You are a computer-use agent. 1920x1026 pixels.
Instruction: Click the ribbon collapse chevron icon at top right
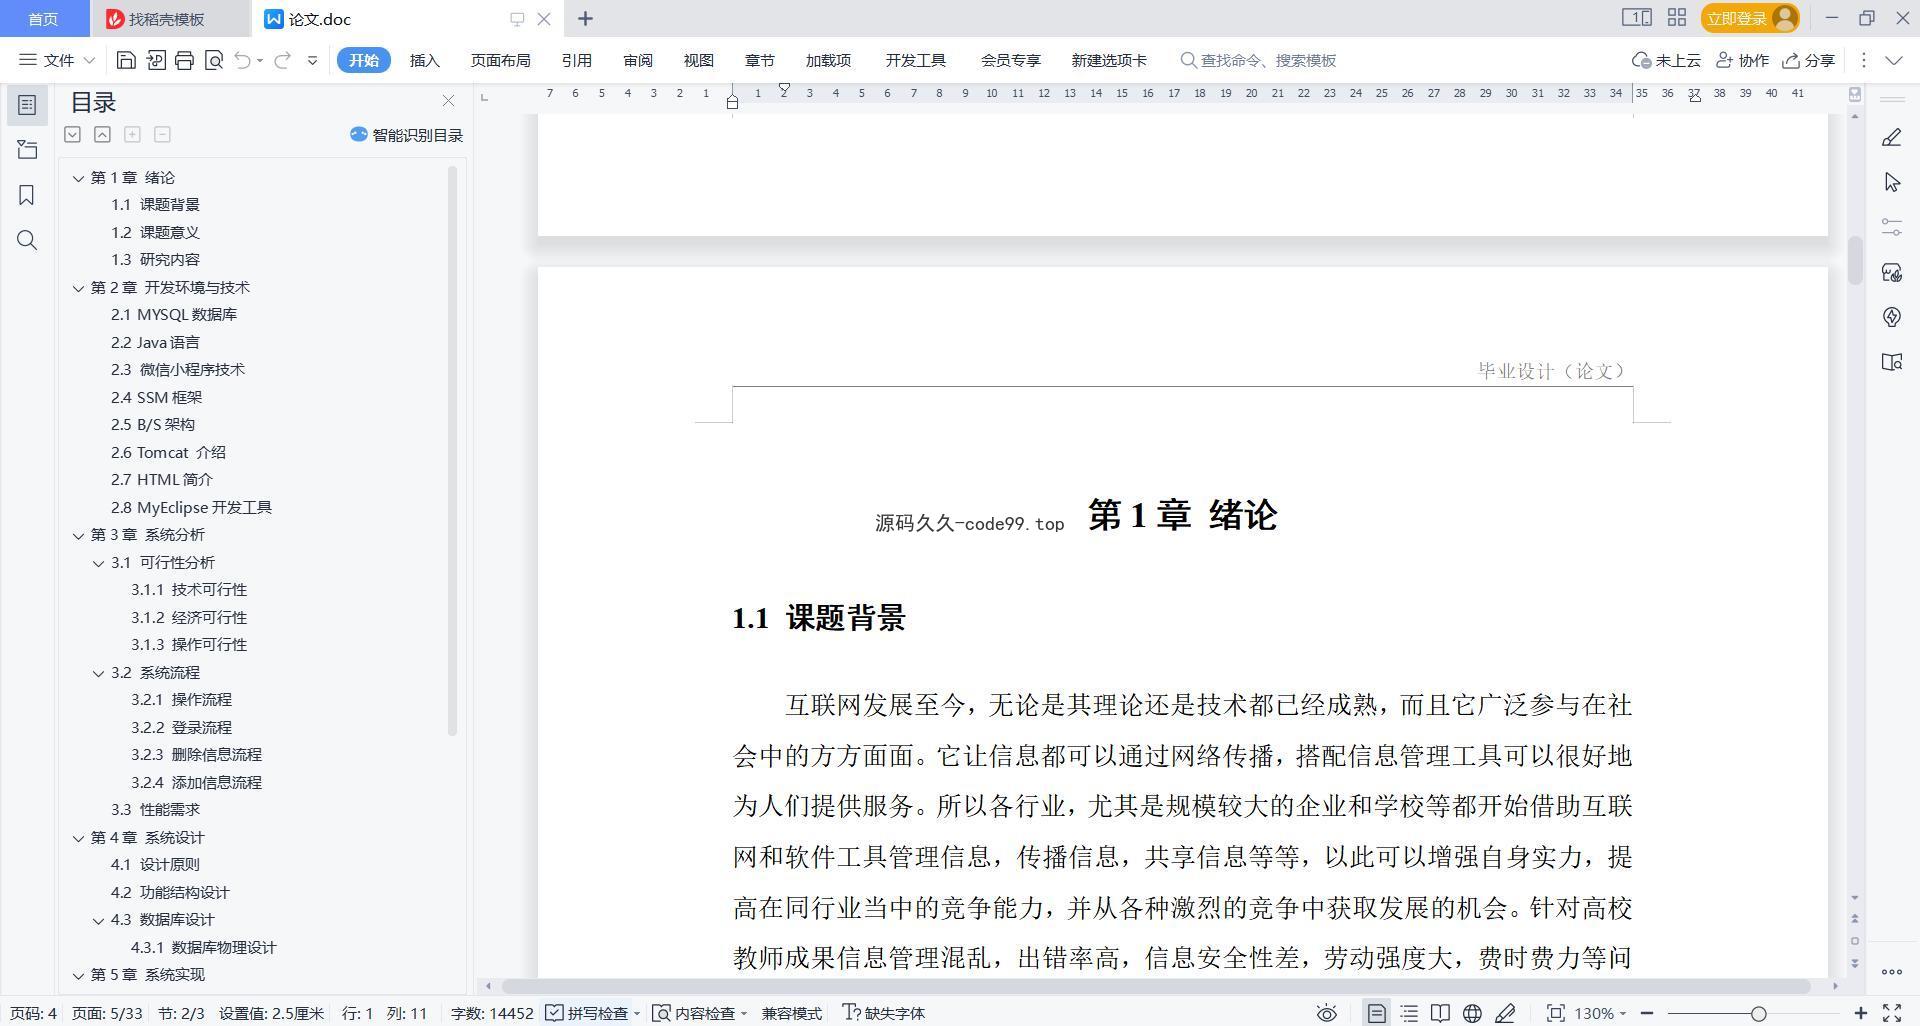point(1894,60)
